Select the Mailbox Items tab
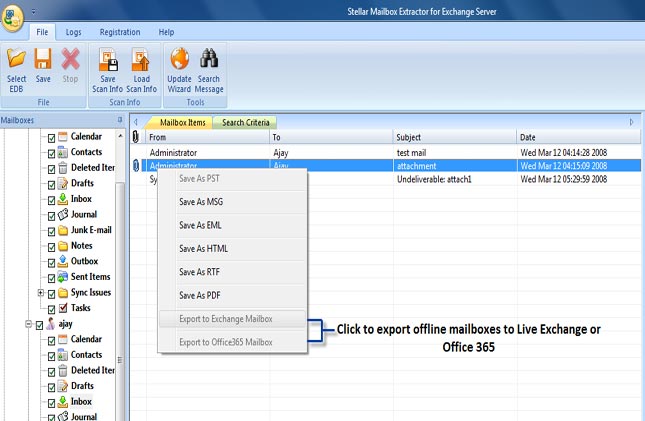Screen dimensions: 645x421 coord(181,123)
